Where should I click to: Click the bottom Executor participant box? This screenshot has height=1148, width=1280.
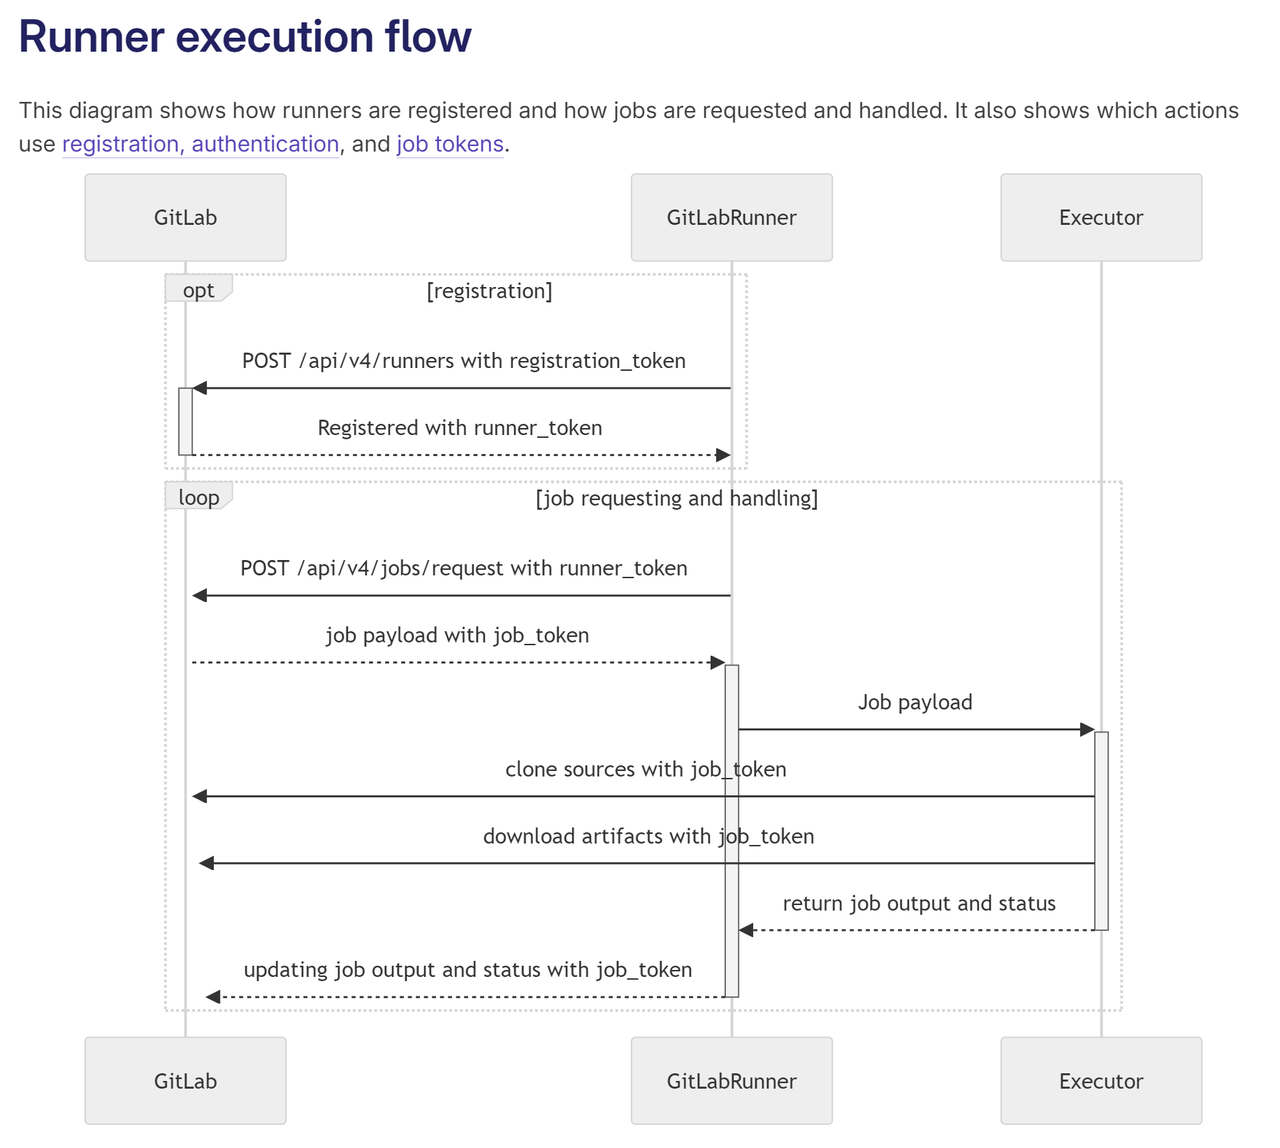[x=1101, y=1081]
